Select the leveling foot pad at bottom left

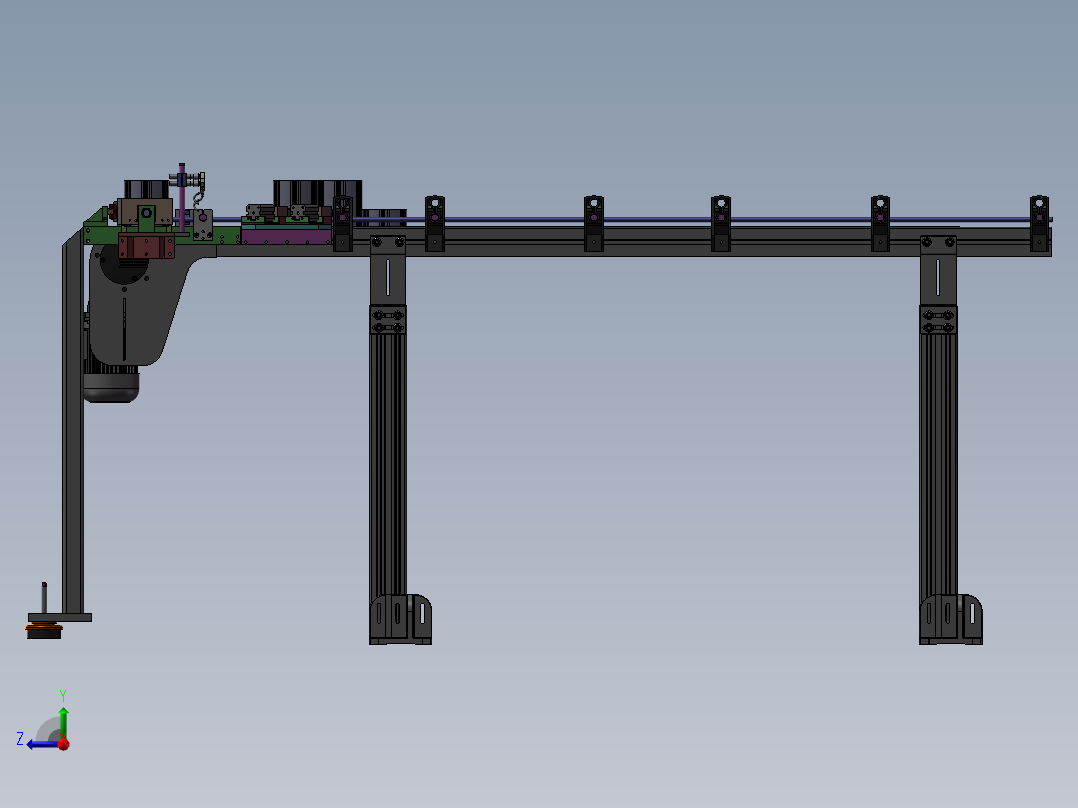44,629
